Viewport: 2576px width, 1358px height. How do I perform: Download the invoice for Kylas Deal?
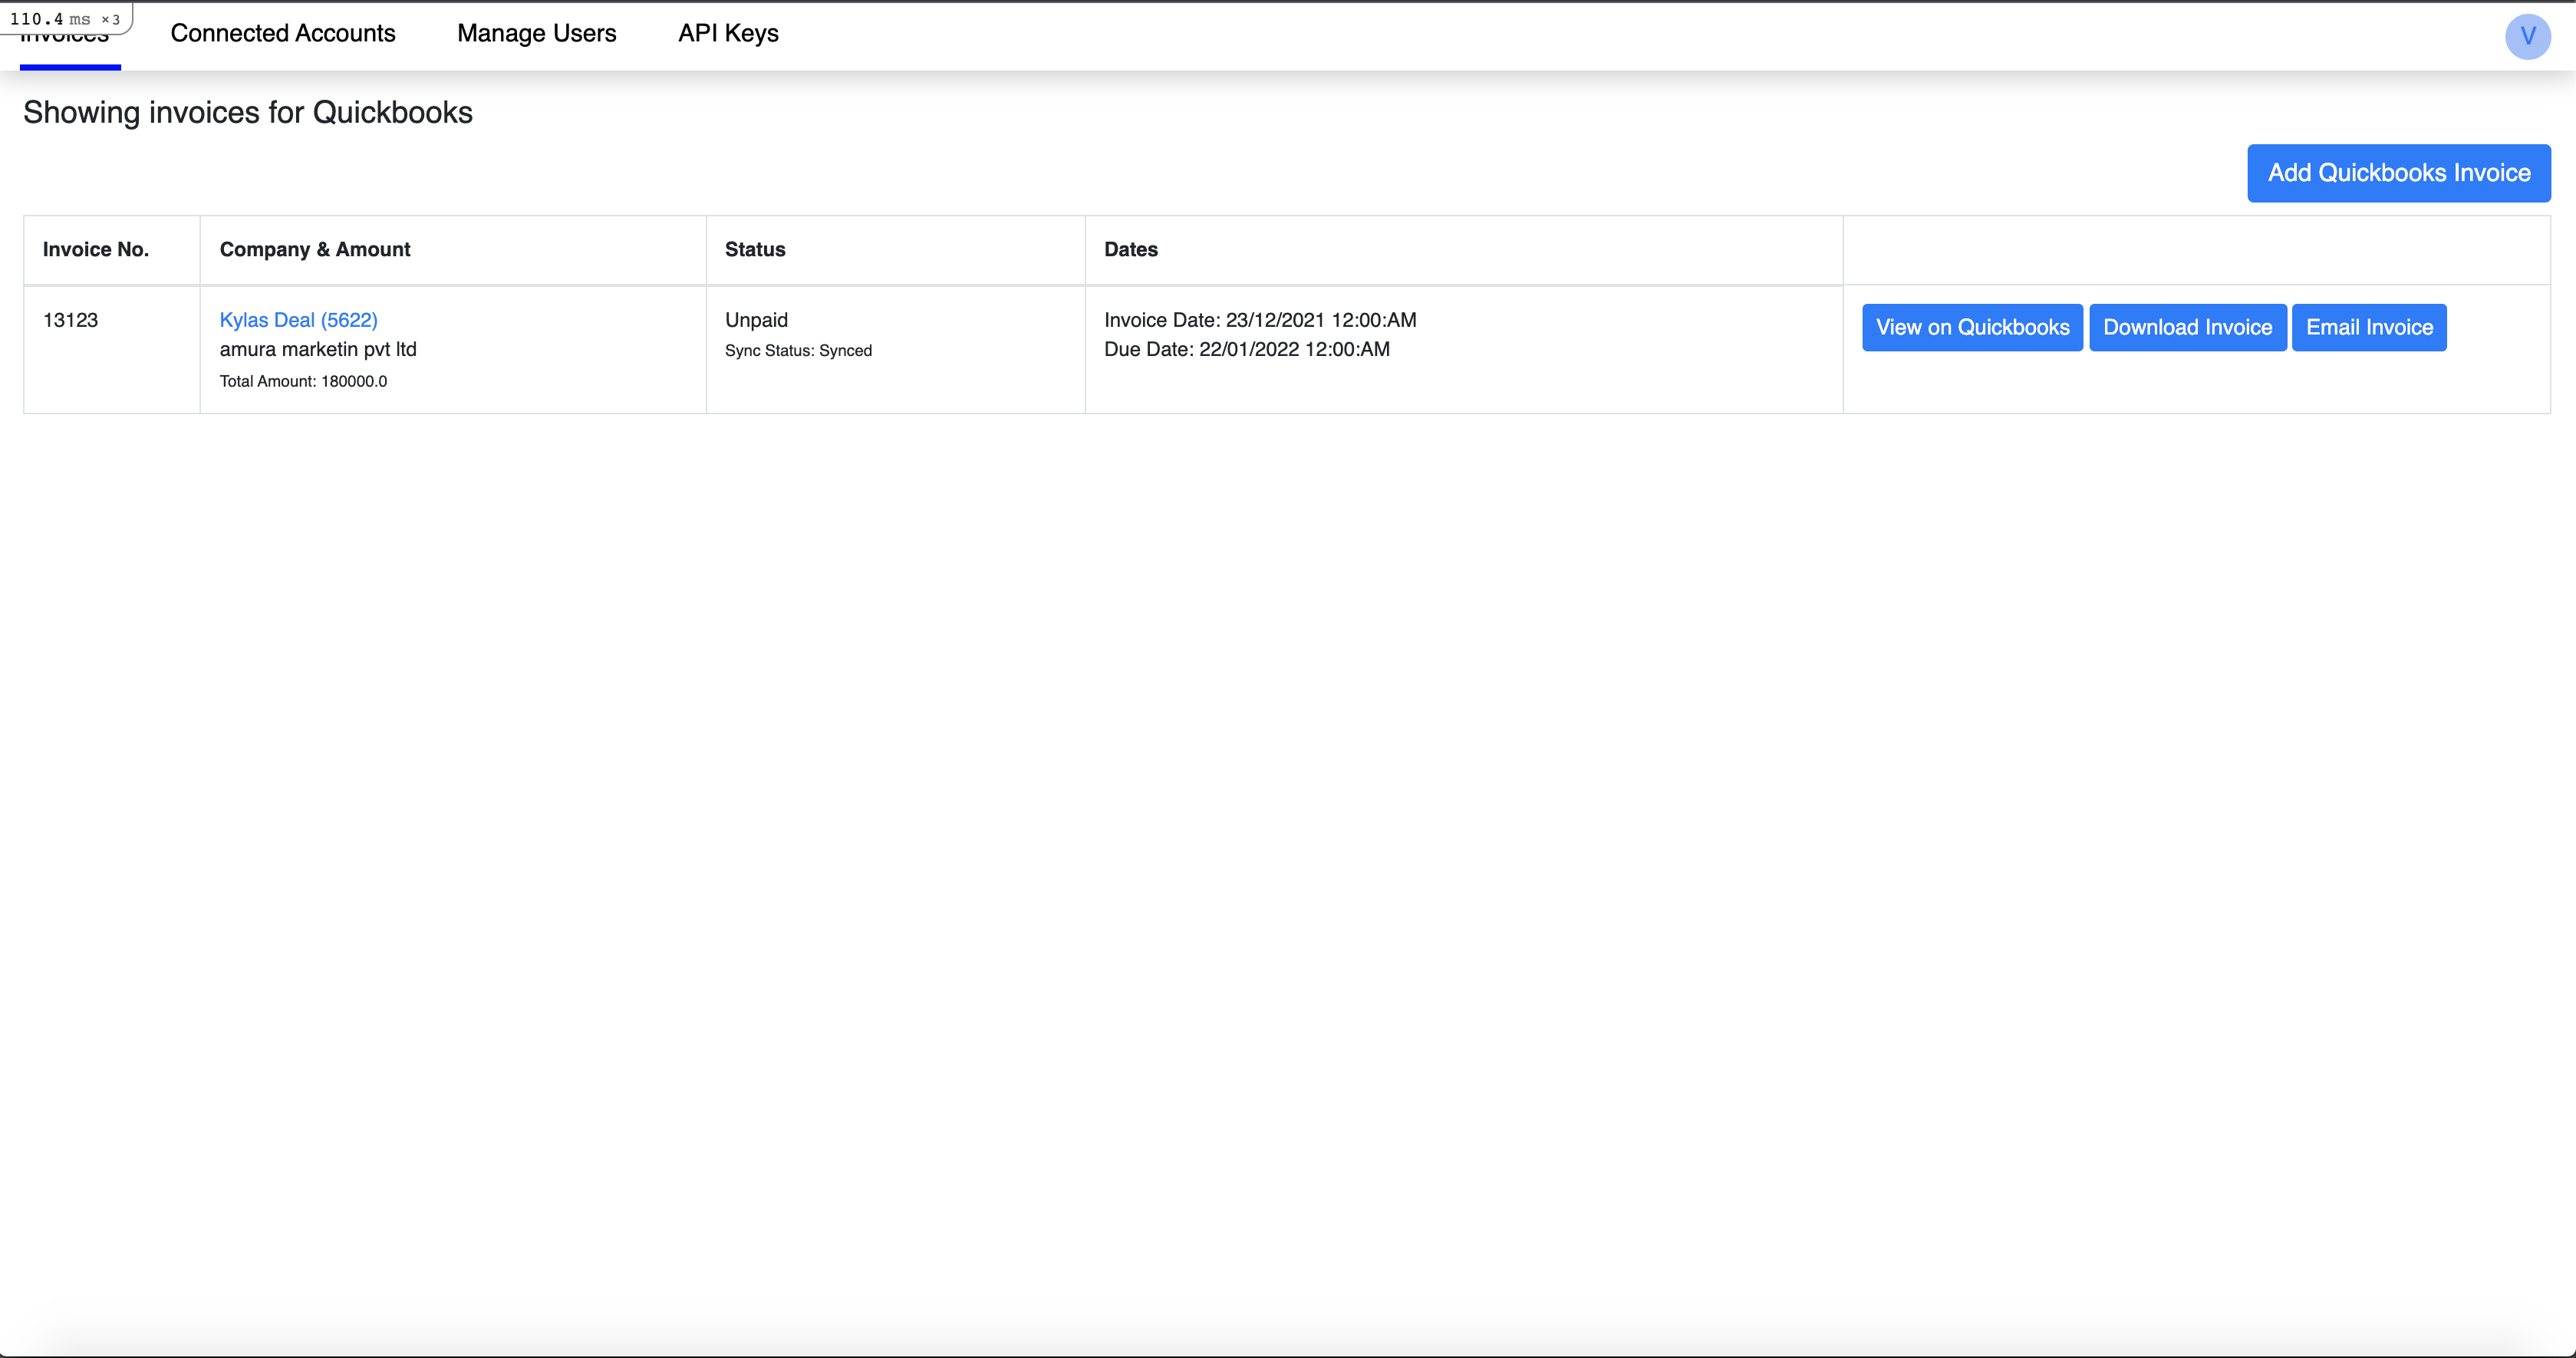(x=2187, y=327)
